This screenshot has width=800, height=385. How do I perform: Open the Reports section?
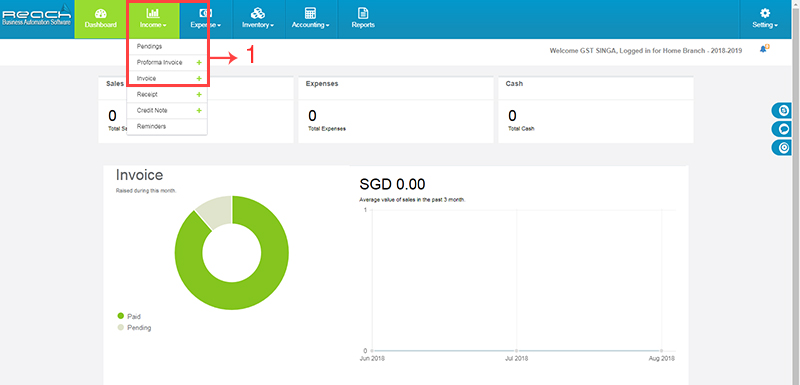click(363, 19)
